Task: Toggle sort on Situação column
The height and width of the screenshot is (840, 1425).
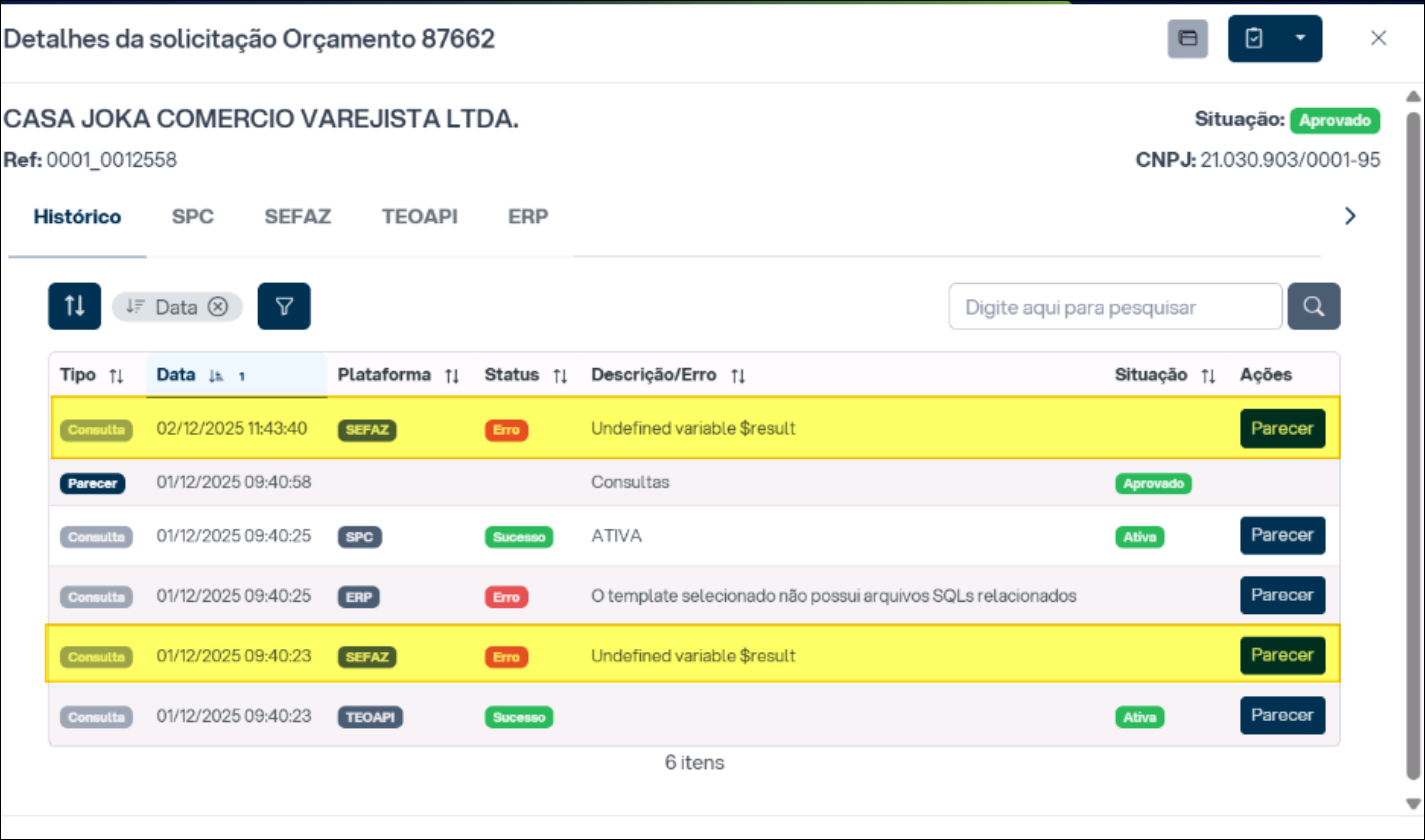Action: click(x=1208, y=376)
